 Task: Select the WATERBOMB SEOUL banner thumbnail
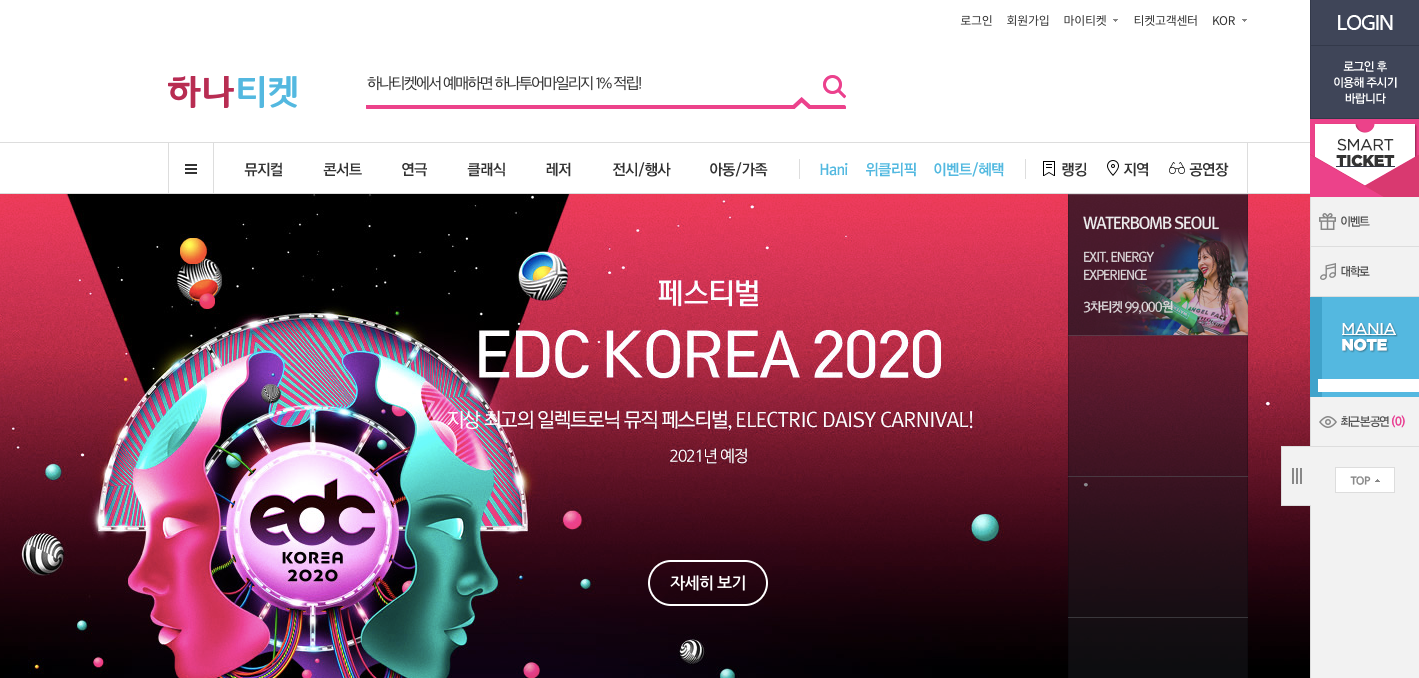1158,265
